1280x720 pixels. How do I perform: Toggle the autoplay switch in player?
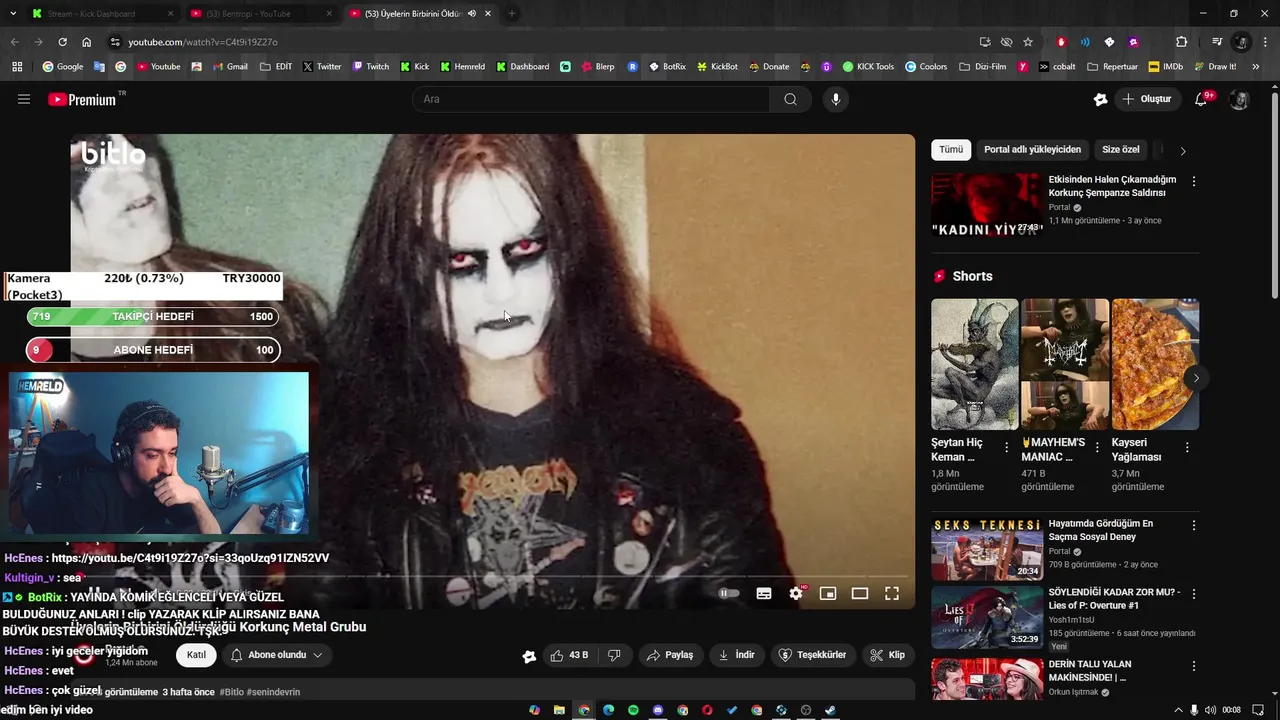point(729,593)
